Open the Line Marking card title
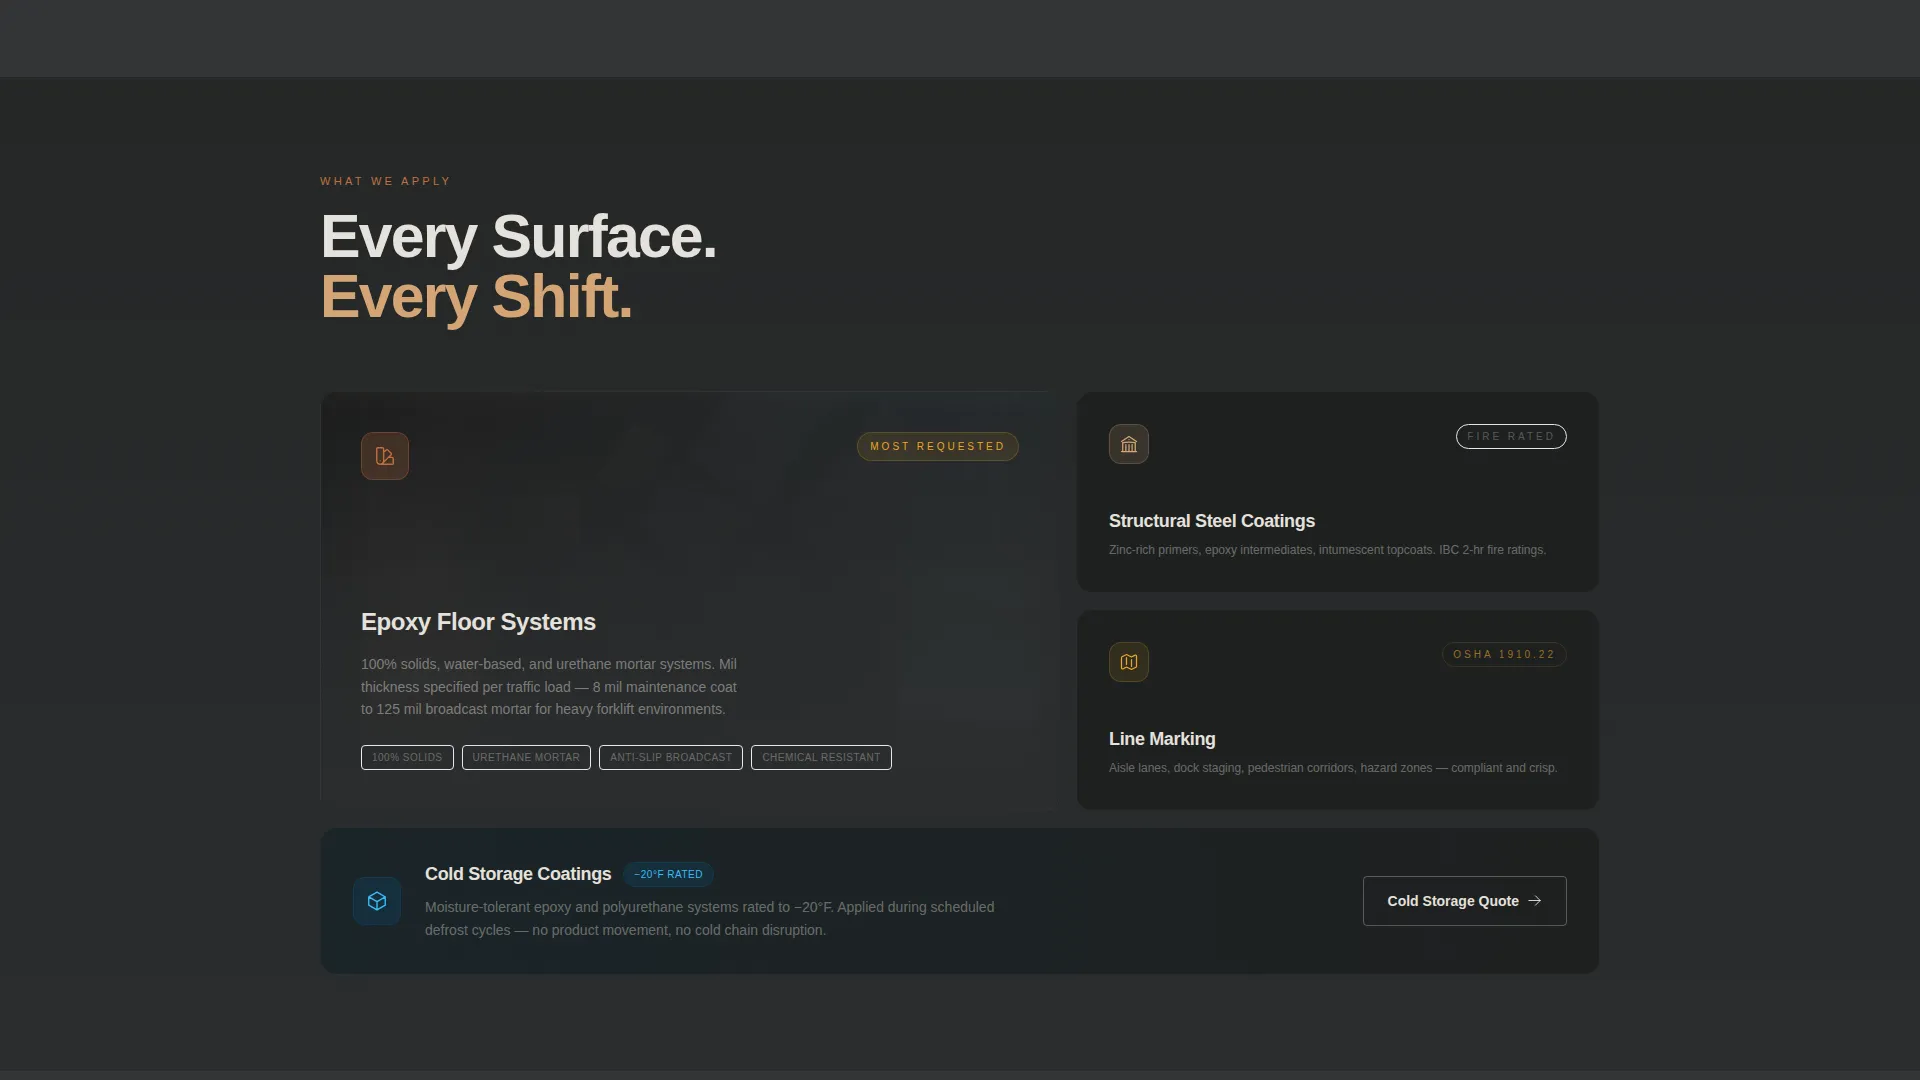The image size is (1920, 1080). (1162, 739)
